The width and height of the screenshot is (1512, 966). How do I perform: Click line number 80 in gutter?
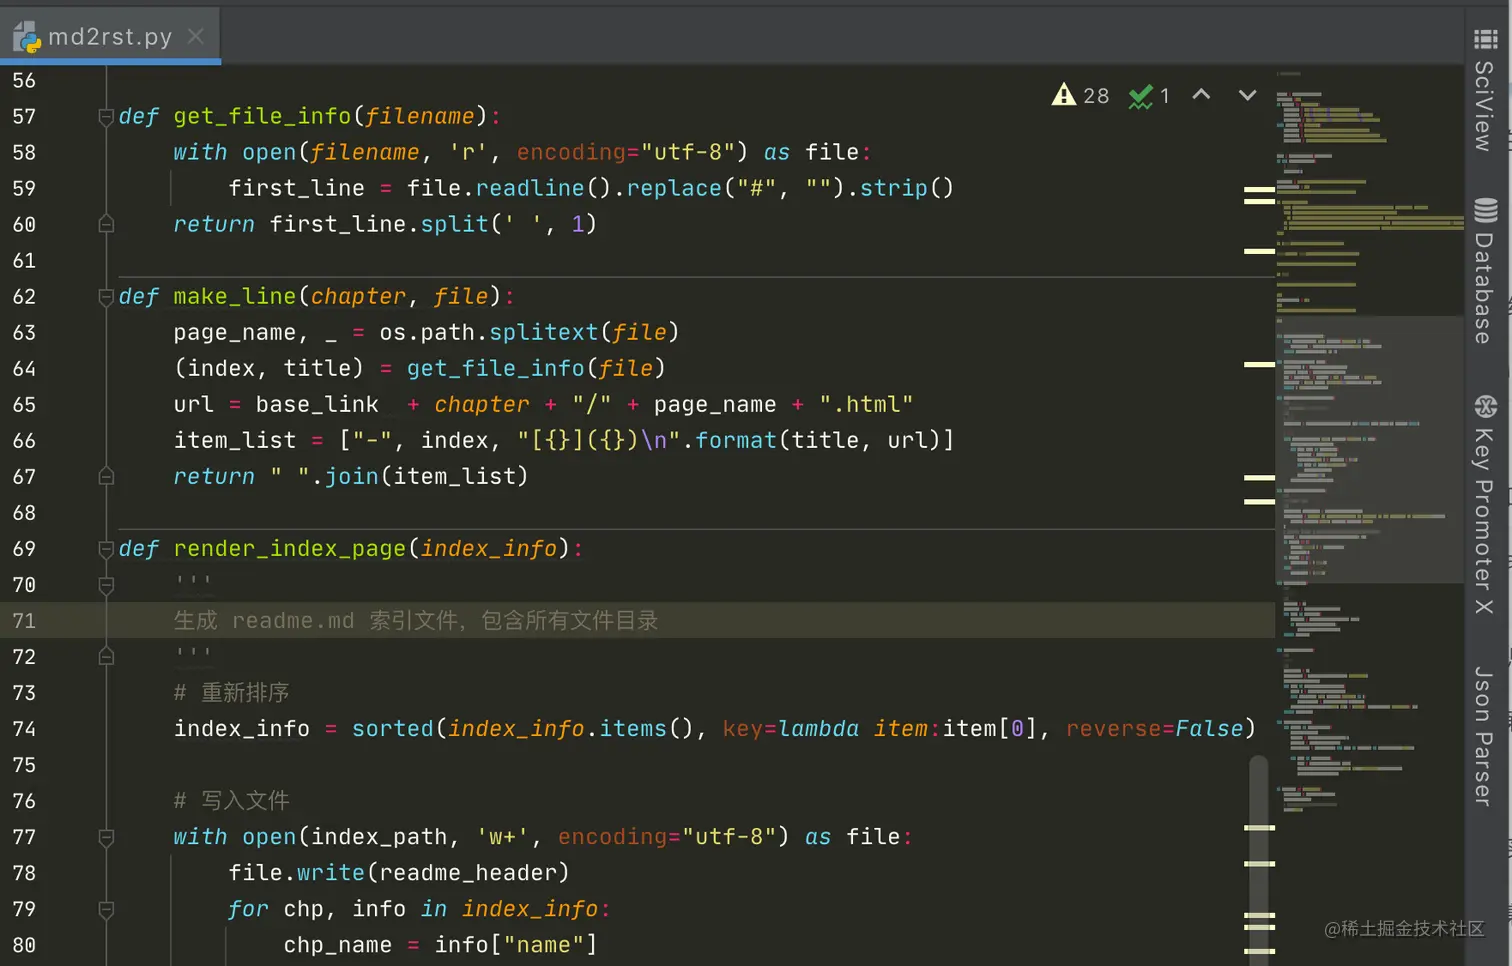24,945
